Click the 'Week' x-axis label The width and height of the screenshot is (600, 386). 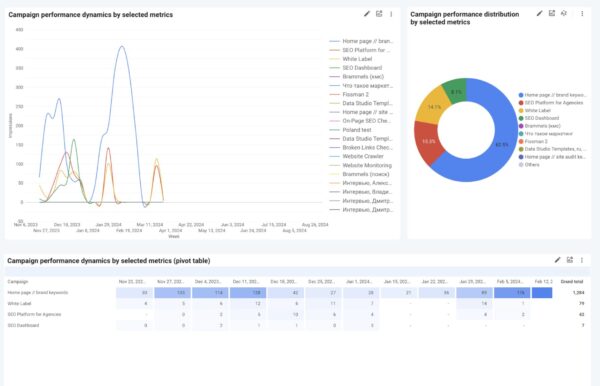(174, 236)
